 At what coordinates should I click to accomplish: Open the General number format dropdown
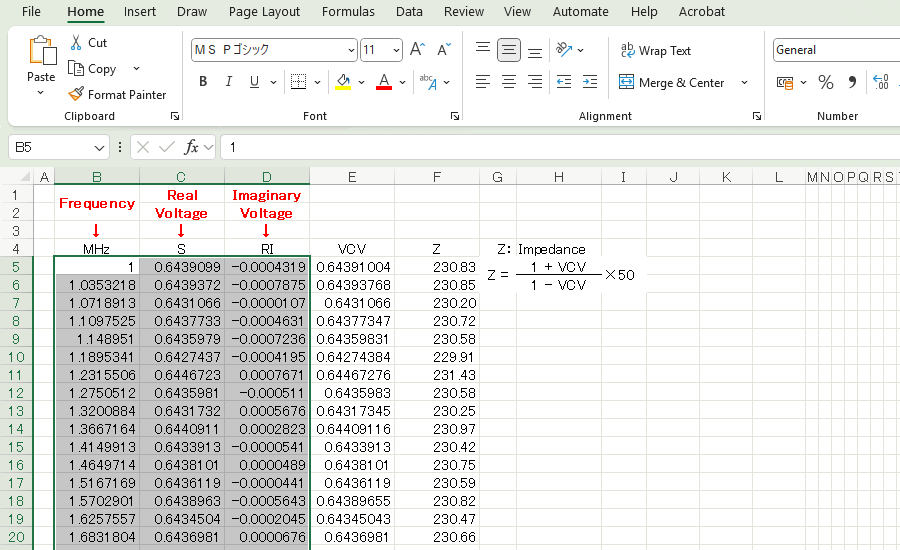coord(836,50)
